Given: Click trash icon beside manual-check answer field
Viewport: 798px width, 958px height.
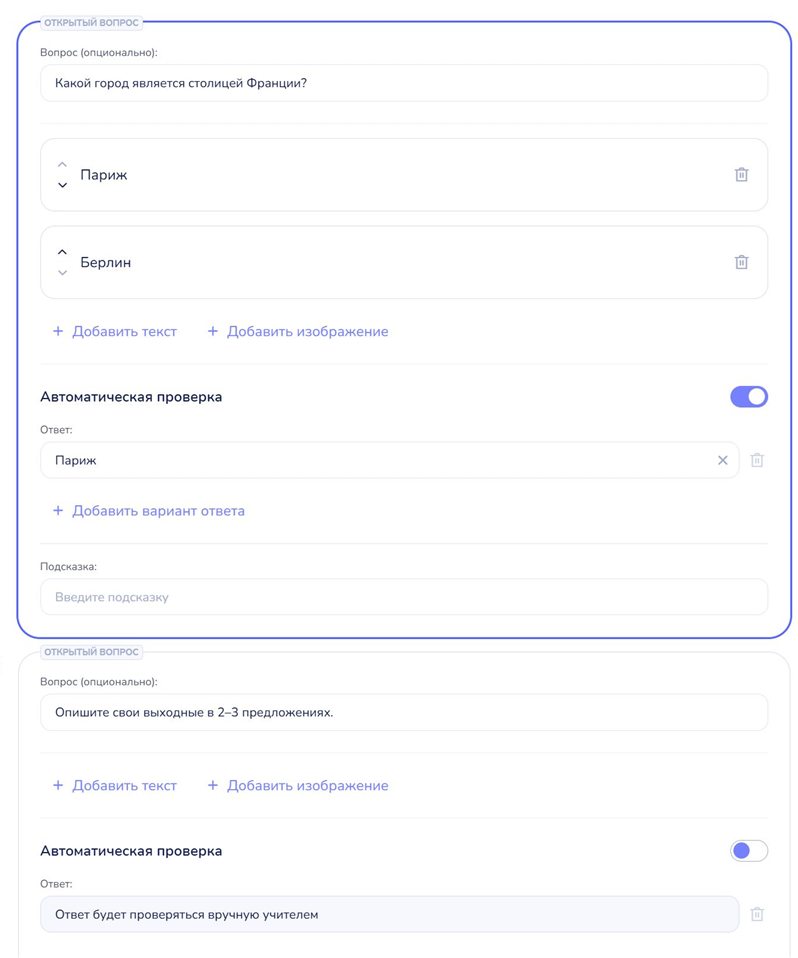Looking at the screenshot, I should tap(757, 914).
